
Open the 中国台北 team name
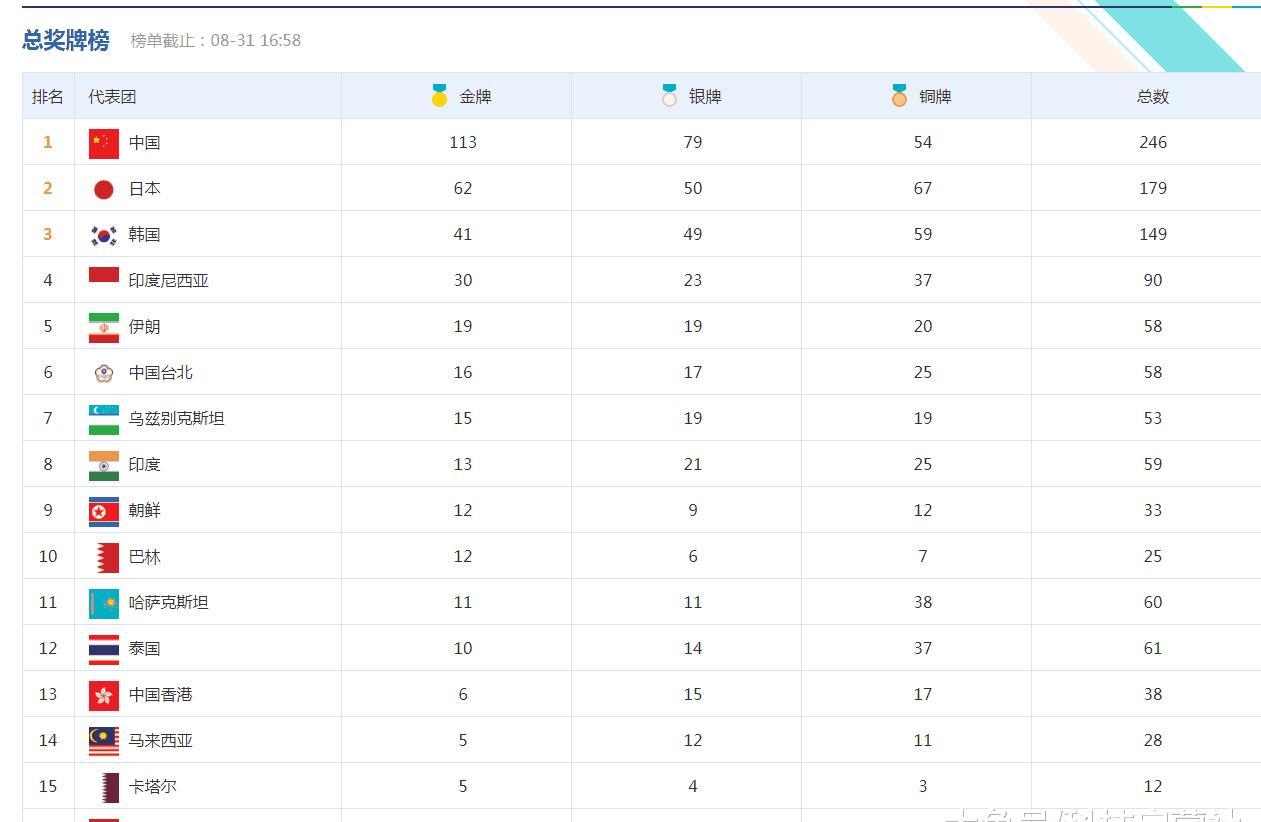pyautogui.click(x=160, y=373)
